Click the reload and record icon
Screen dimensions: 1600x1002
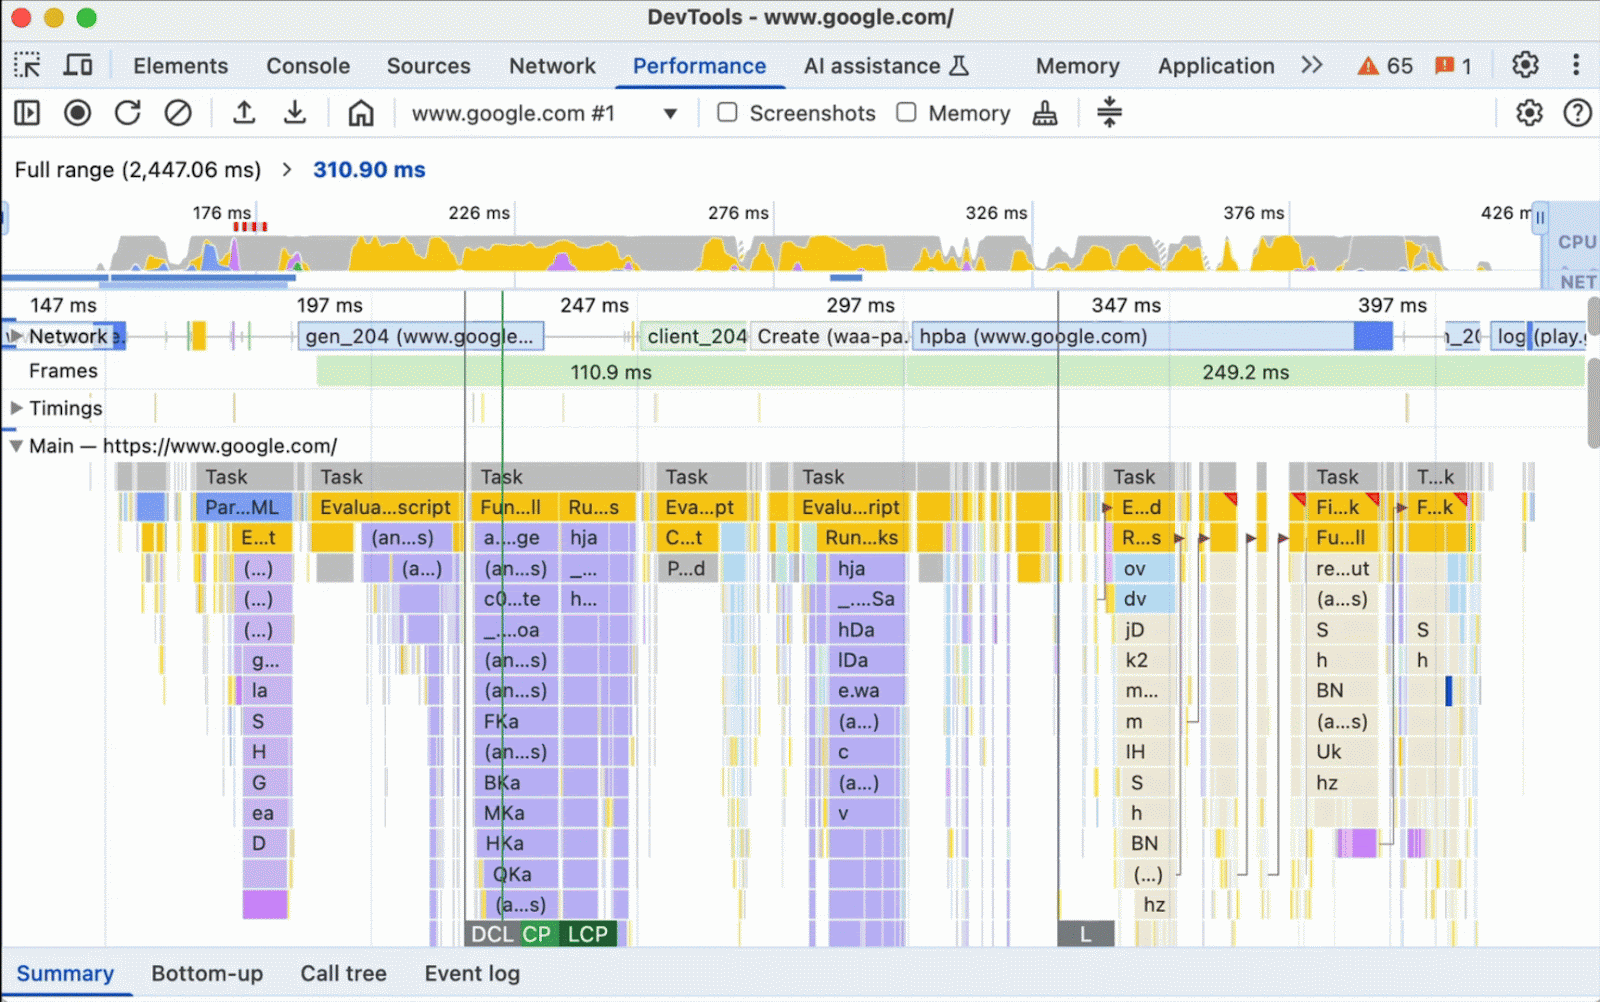[127, 113]
